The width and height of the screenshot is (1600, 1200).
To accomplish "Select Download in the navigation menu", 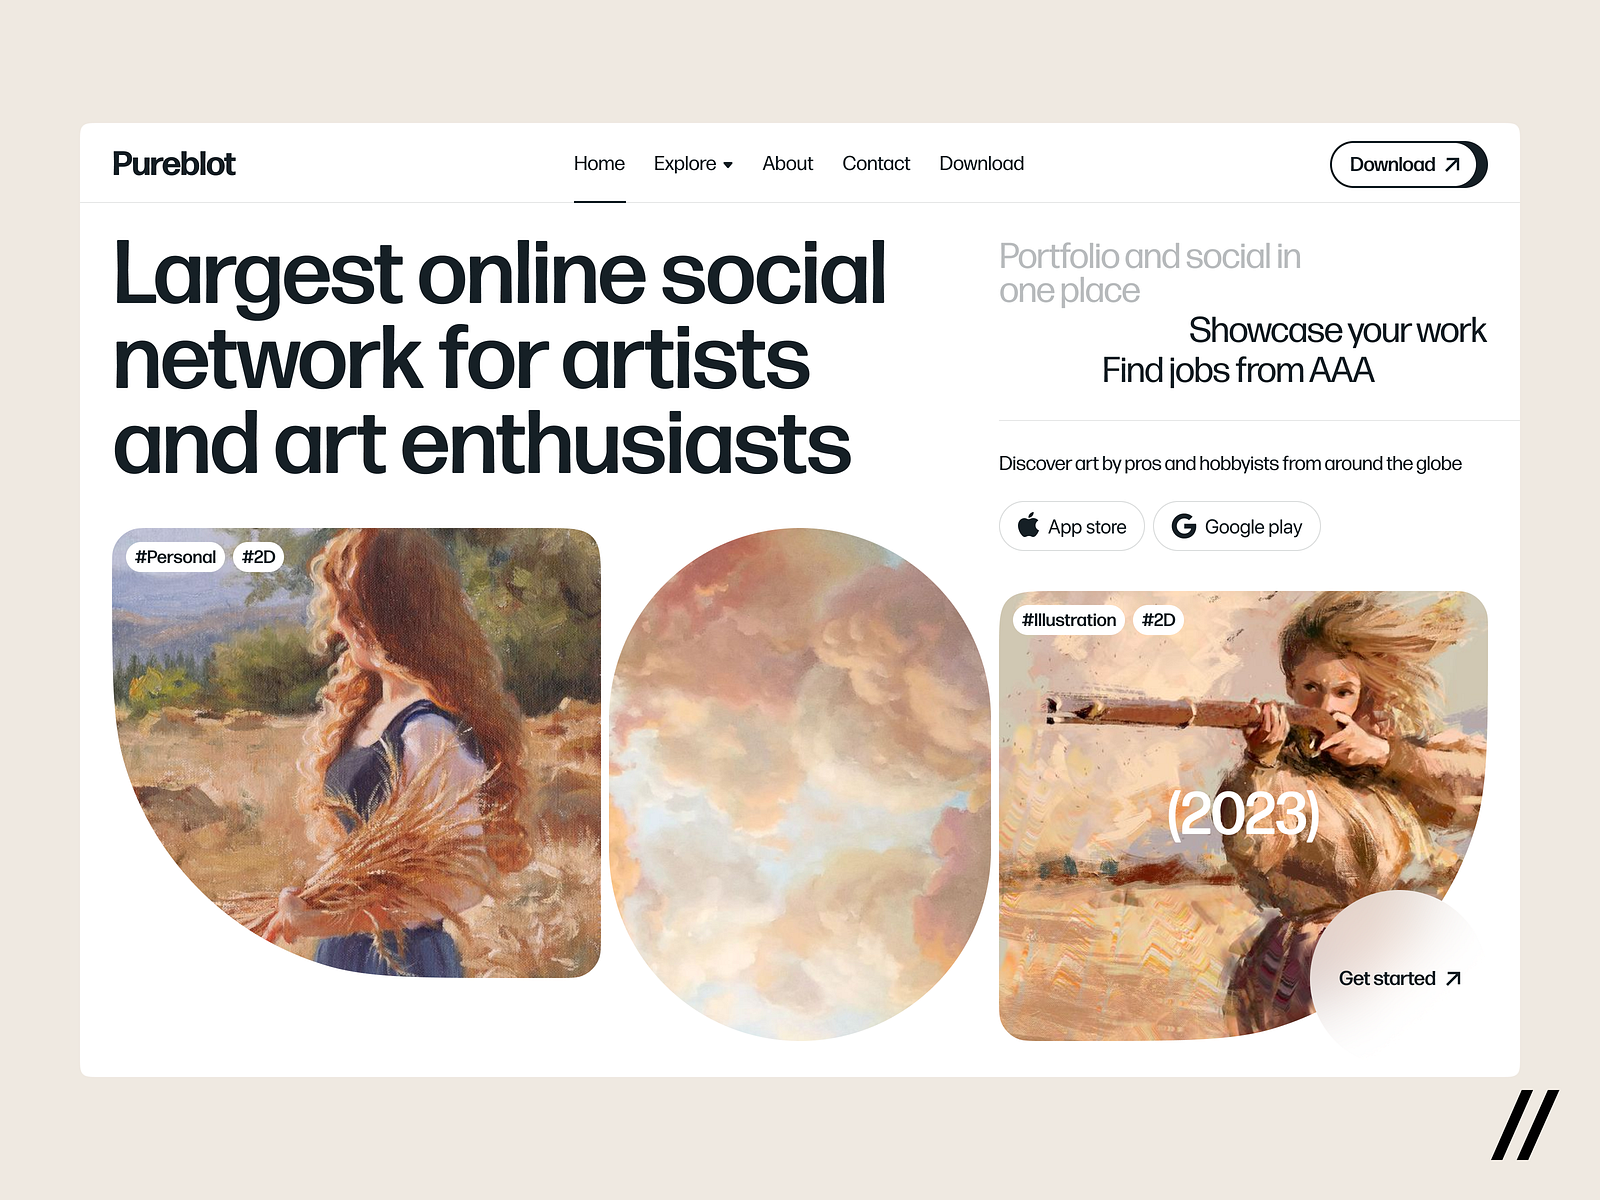I will [981, 164].
